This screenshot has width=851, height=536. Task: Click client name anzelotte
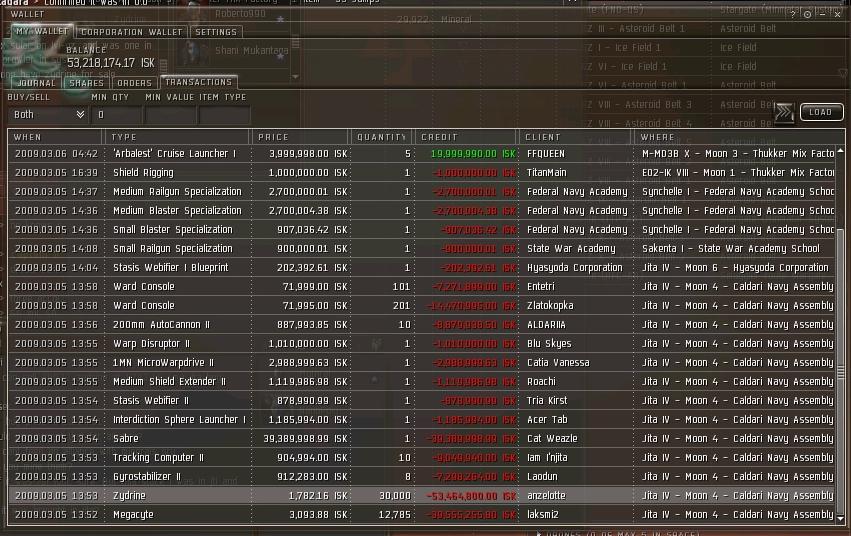click(546, 495)
